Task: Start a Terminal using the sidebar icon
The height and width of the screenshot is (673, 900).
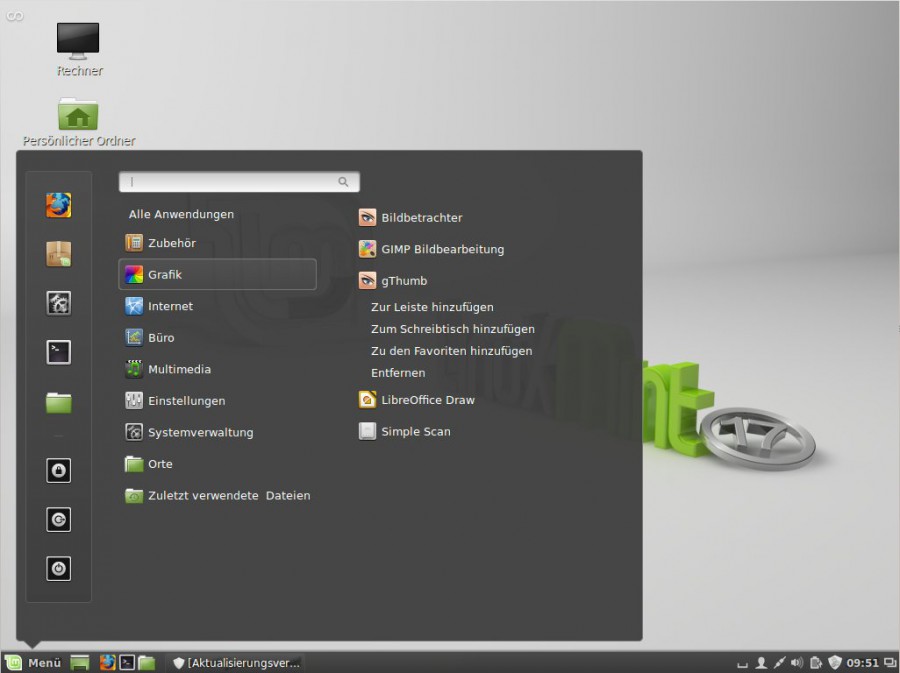Action: pos(58,352)
